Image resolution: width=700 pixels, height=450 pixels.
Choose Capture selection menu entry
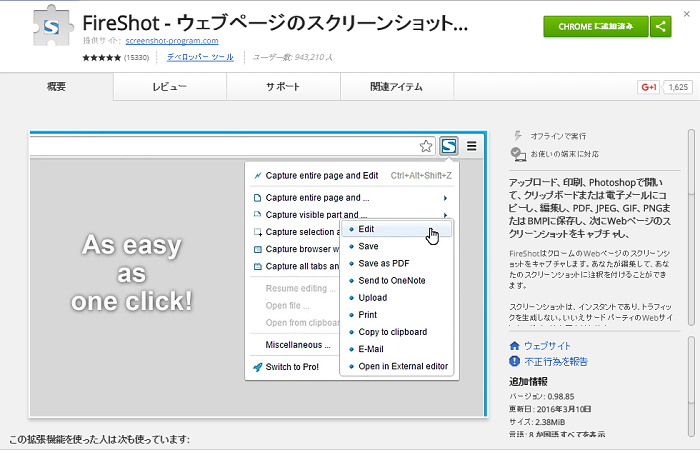click(296, 232)
